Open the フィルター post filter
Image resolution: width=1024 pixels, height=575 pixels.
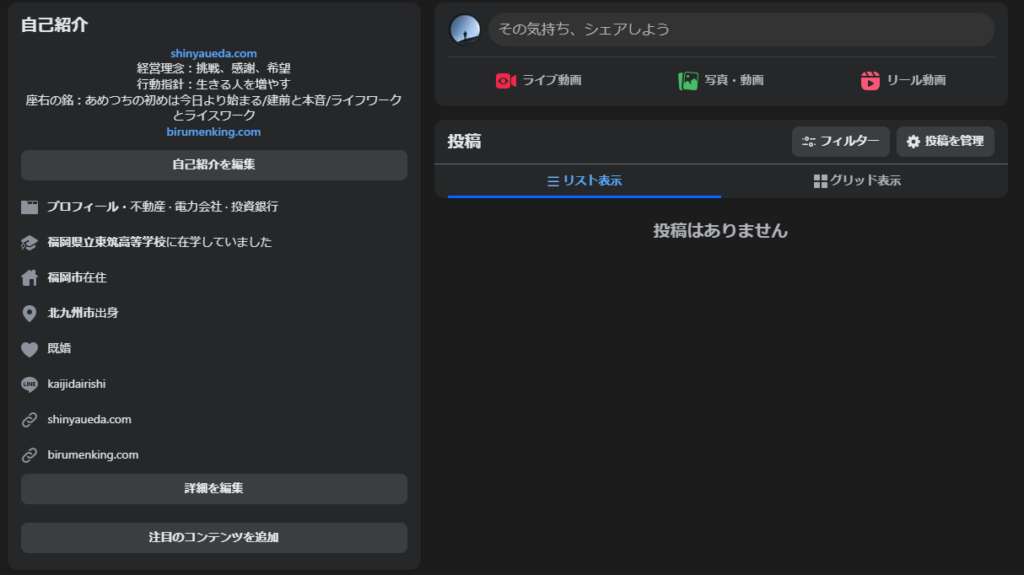(840, 142)
